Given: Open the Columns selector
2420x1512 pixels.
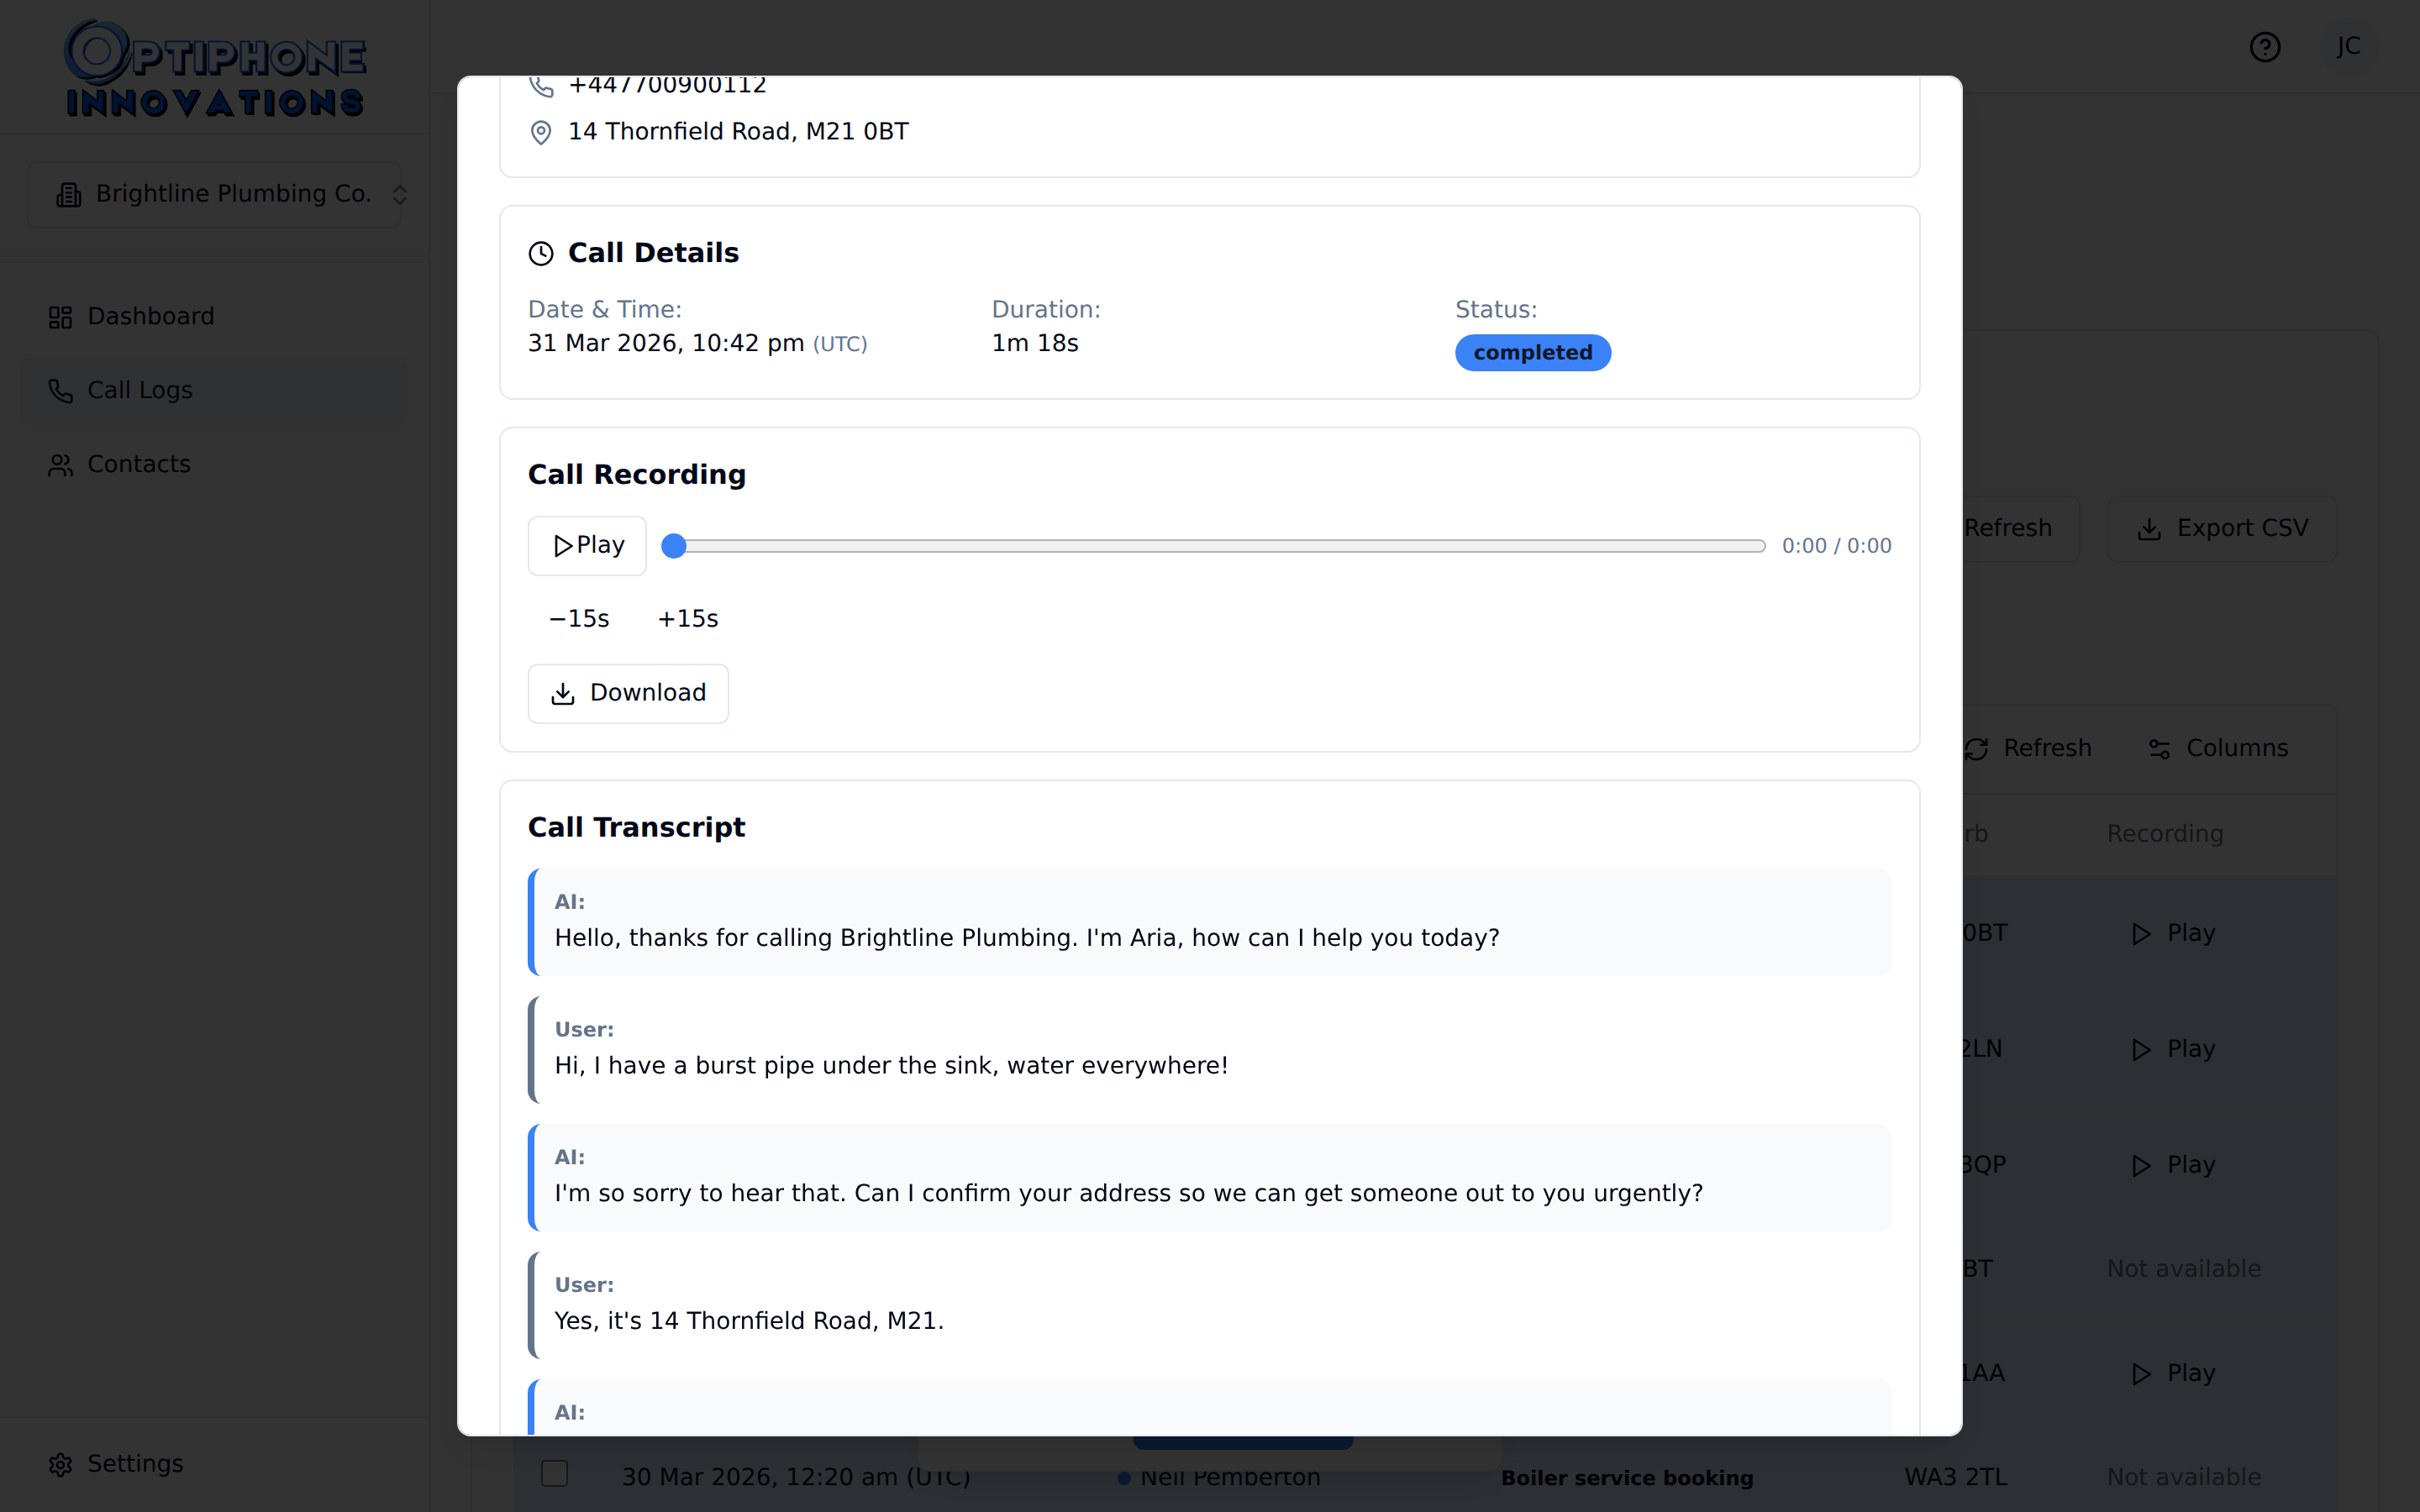Looking at the screenshot, I should (x=2218, y=749).
